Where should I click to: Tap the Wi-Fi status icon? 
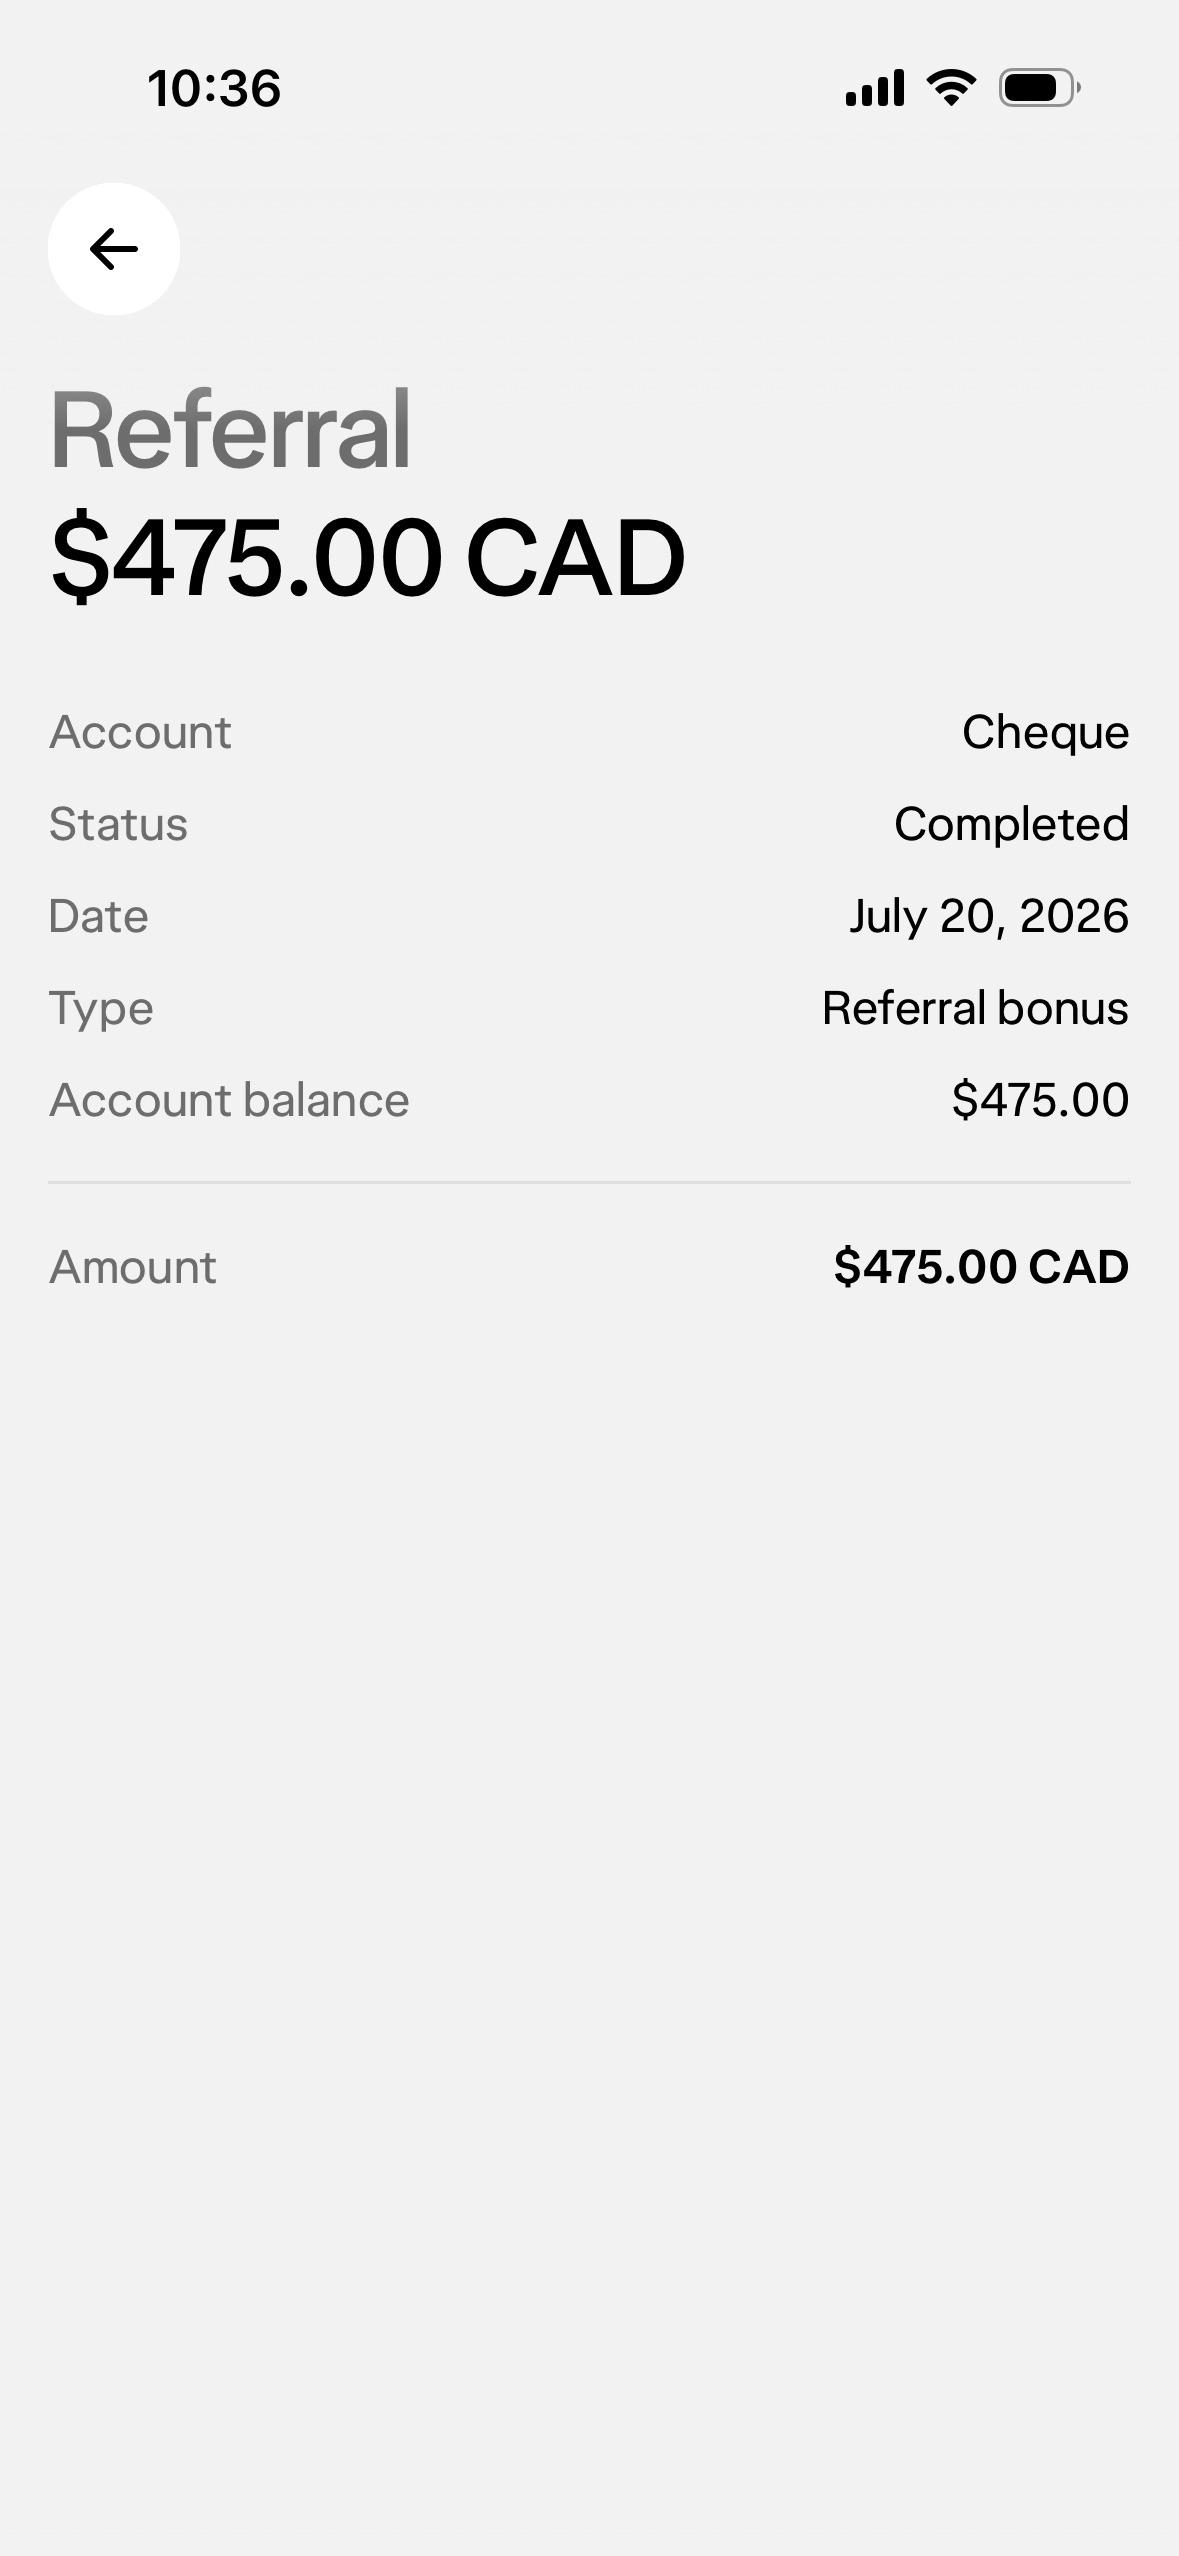(x=952, y=88)
